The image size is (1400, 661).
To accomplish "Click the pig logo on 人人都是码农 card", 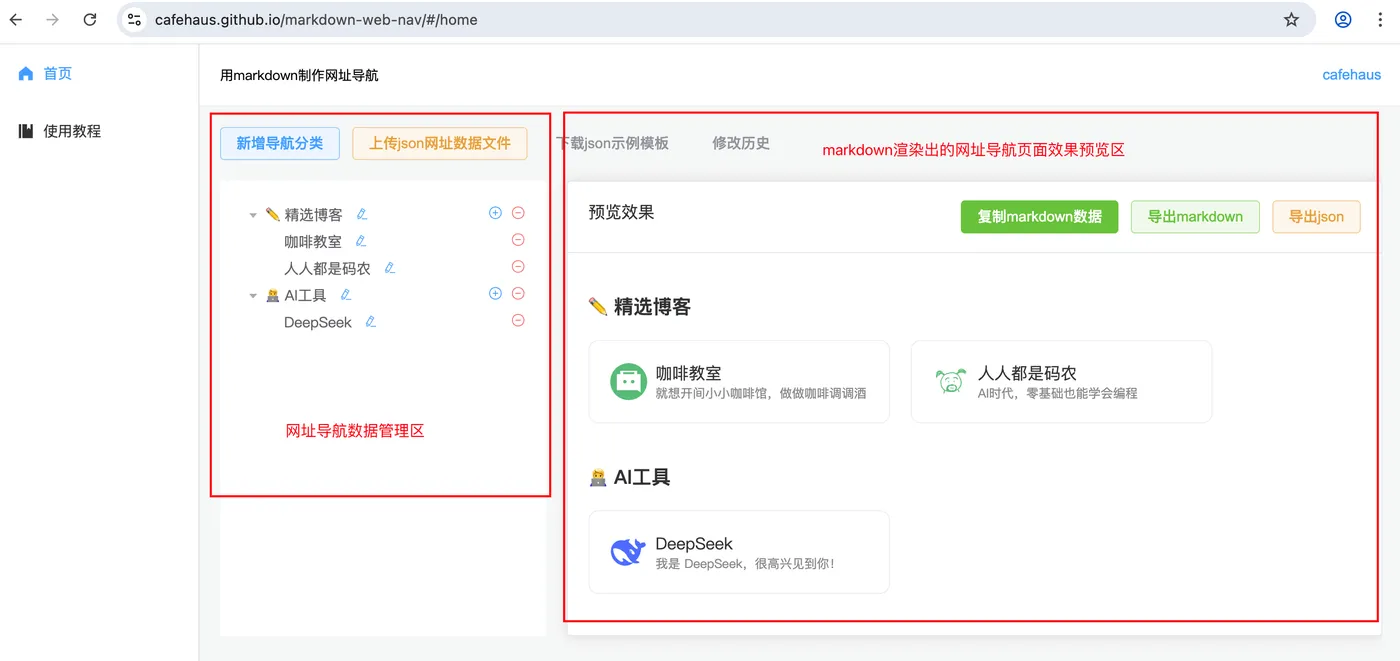I will pos(950,382).
